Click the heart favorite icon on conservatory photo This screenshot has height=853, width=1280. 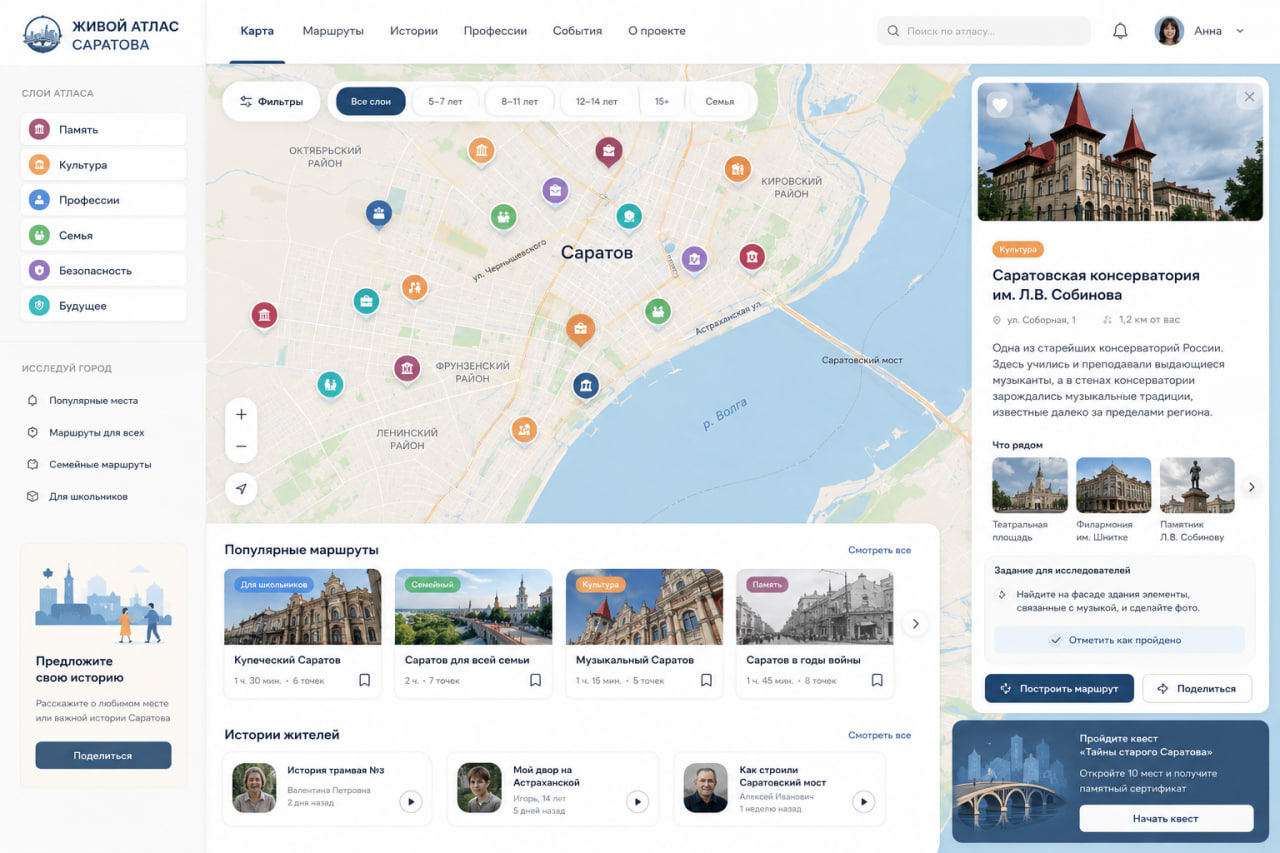[x=1000, y=105]
